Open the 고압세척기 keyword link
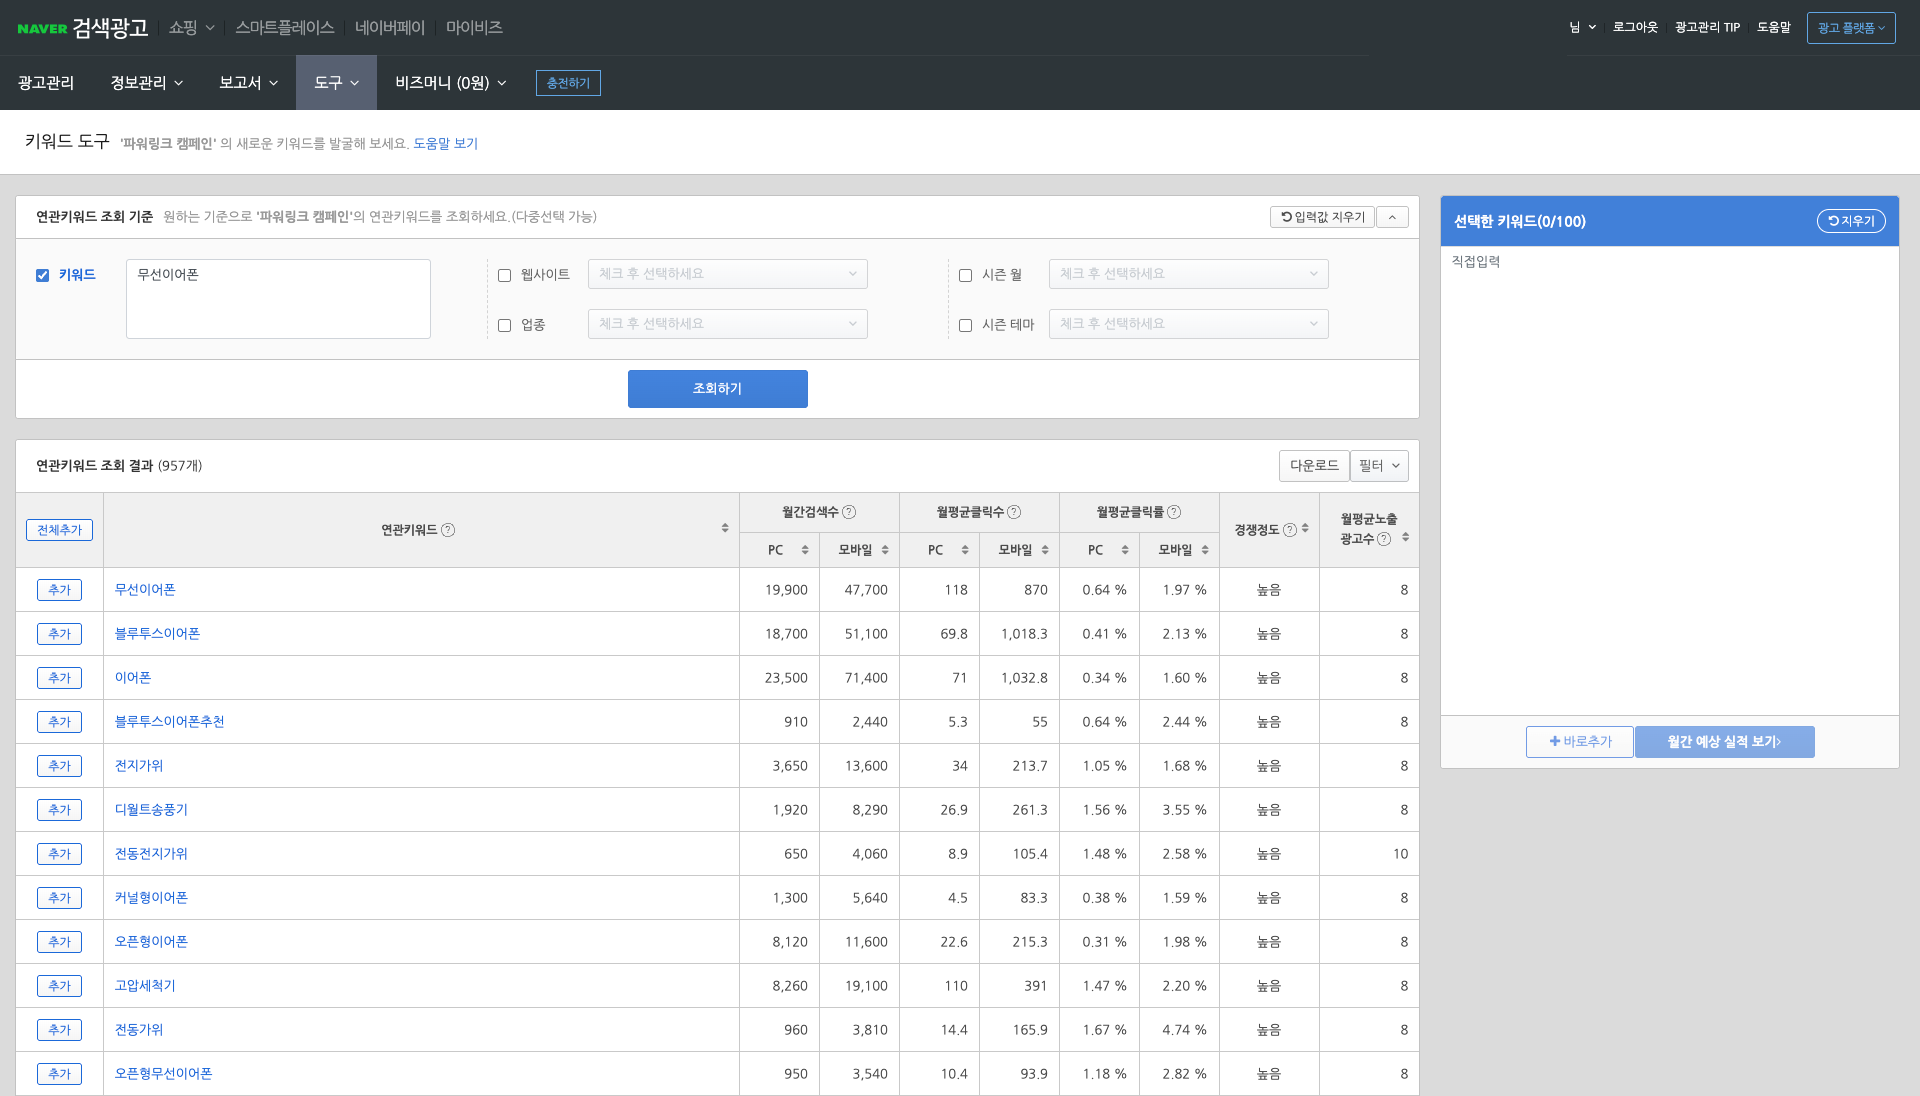Image resolution: width=1920 pixels, height=1096 pixels. [145, 986]
